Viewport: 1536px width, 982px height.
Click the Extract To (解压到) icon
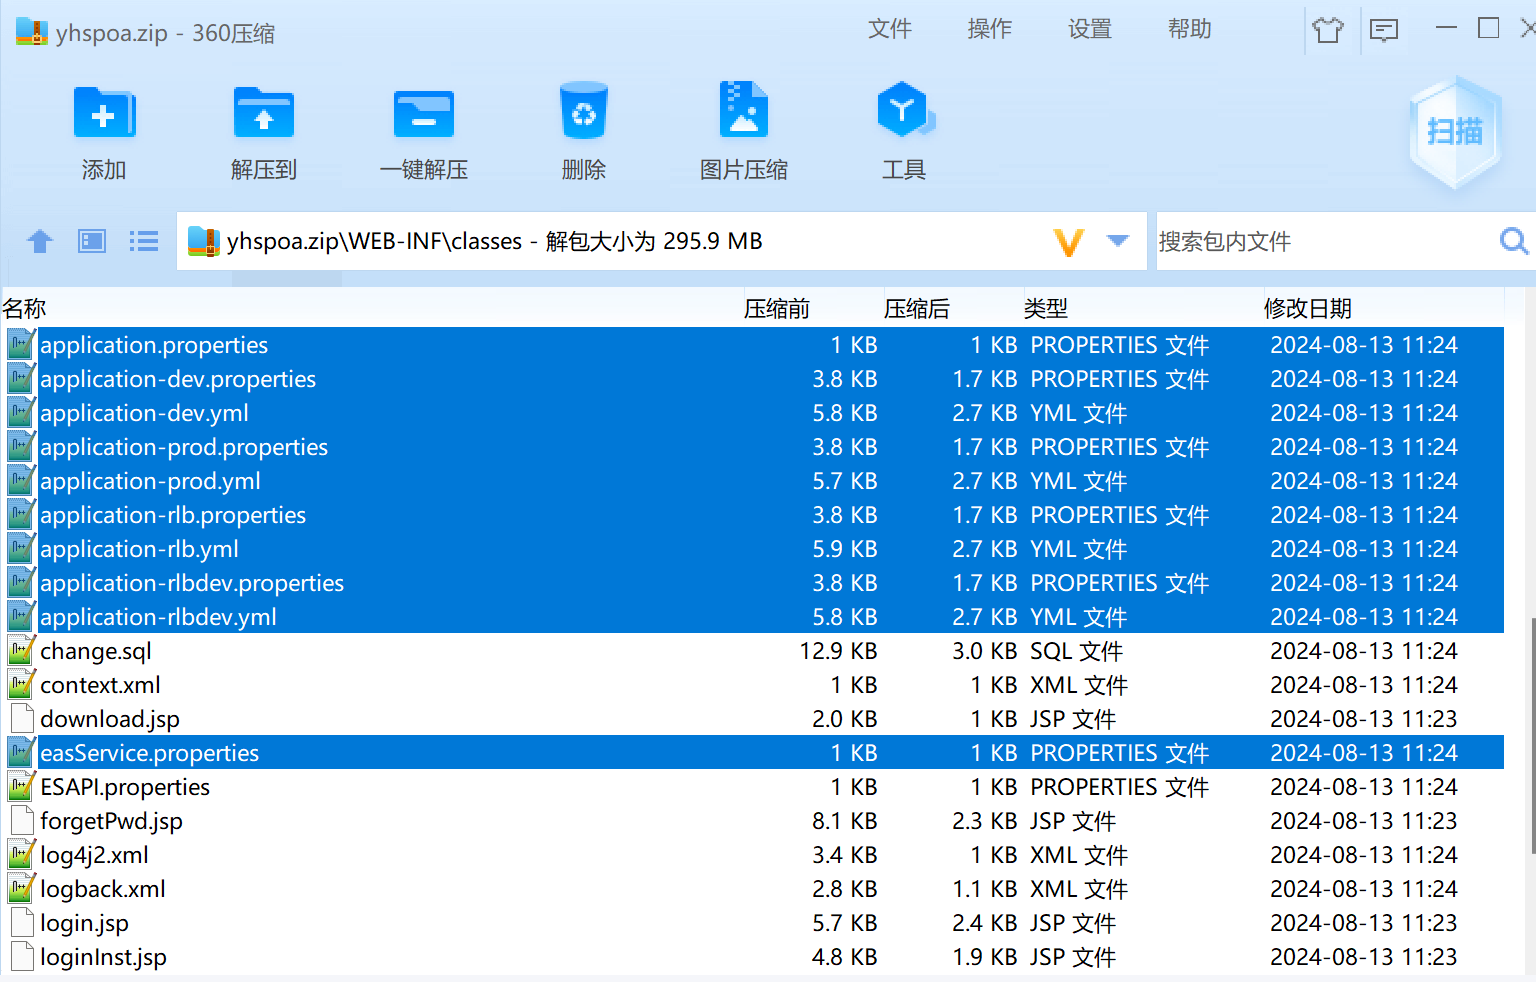pyautogui.click(x=264, y=114)
